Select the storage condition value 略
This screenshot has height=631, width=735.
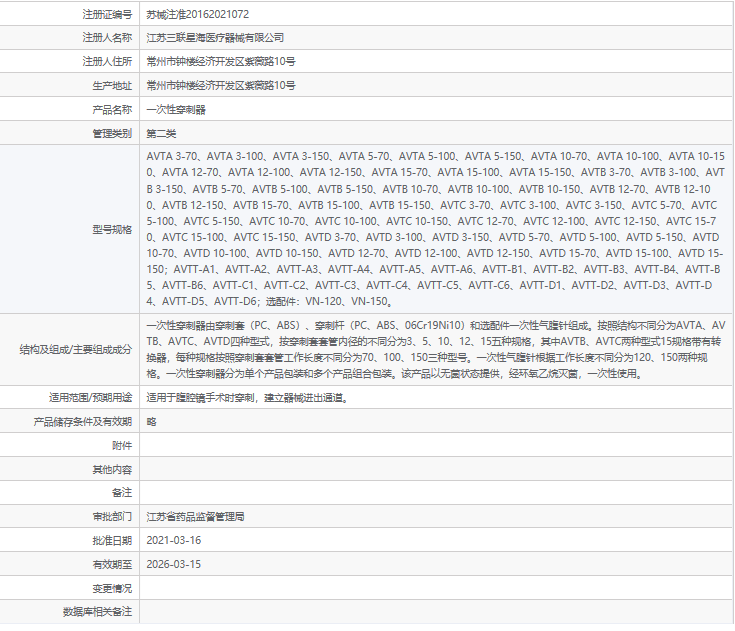pos(151,422)
